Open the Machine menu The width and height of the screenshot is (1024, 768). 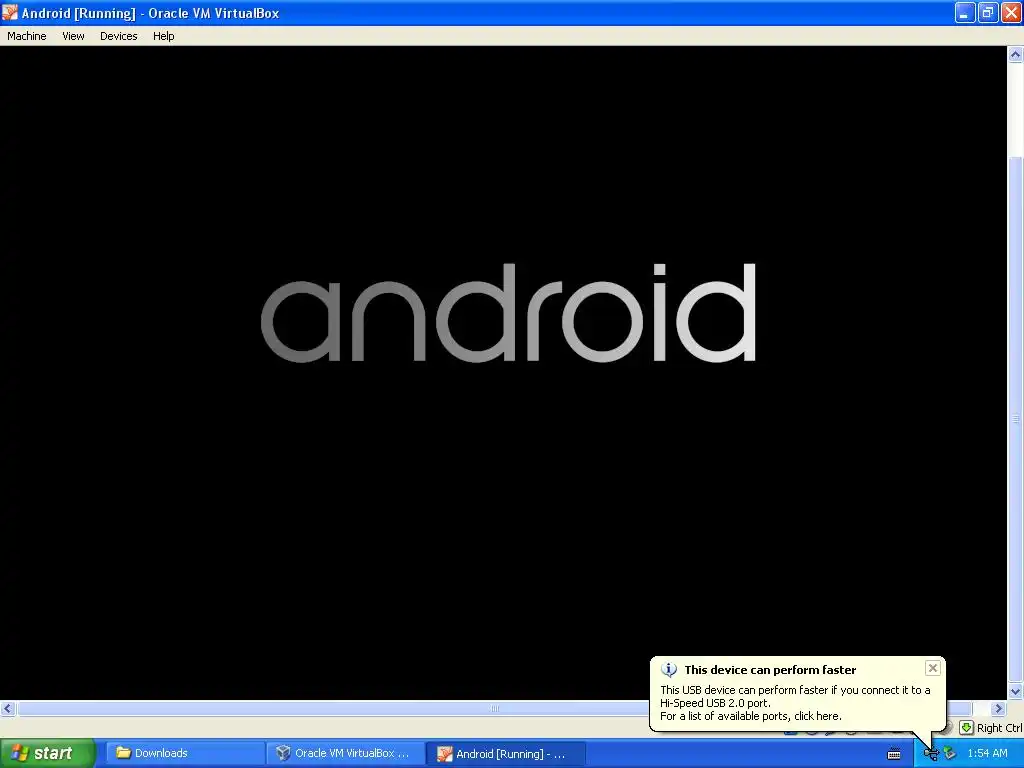pyautogui.click(x=27, y=36)
